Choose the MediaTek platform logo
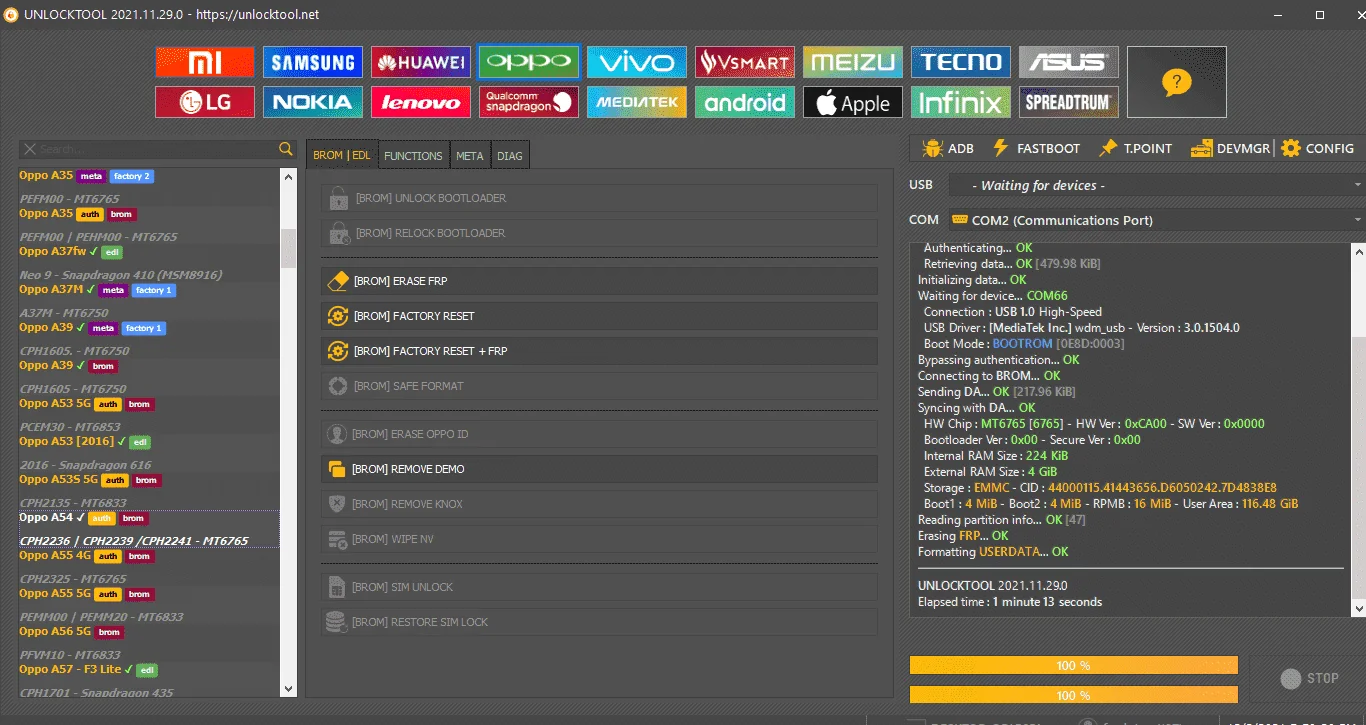The height and width of the screenshot is (725, 1366). (637, 102)
